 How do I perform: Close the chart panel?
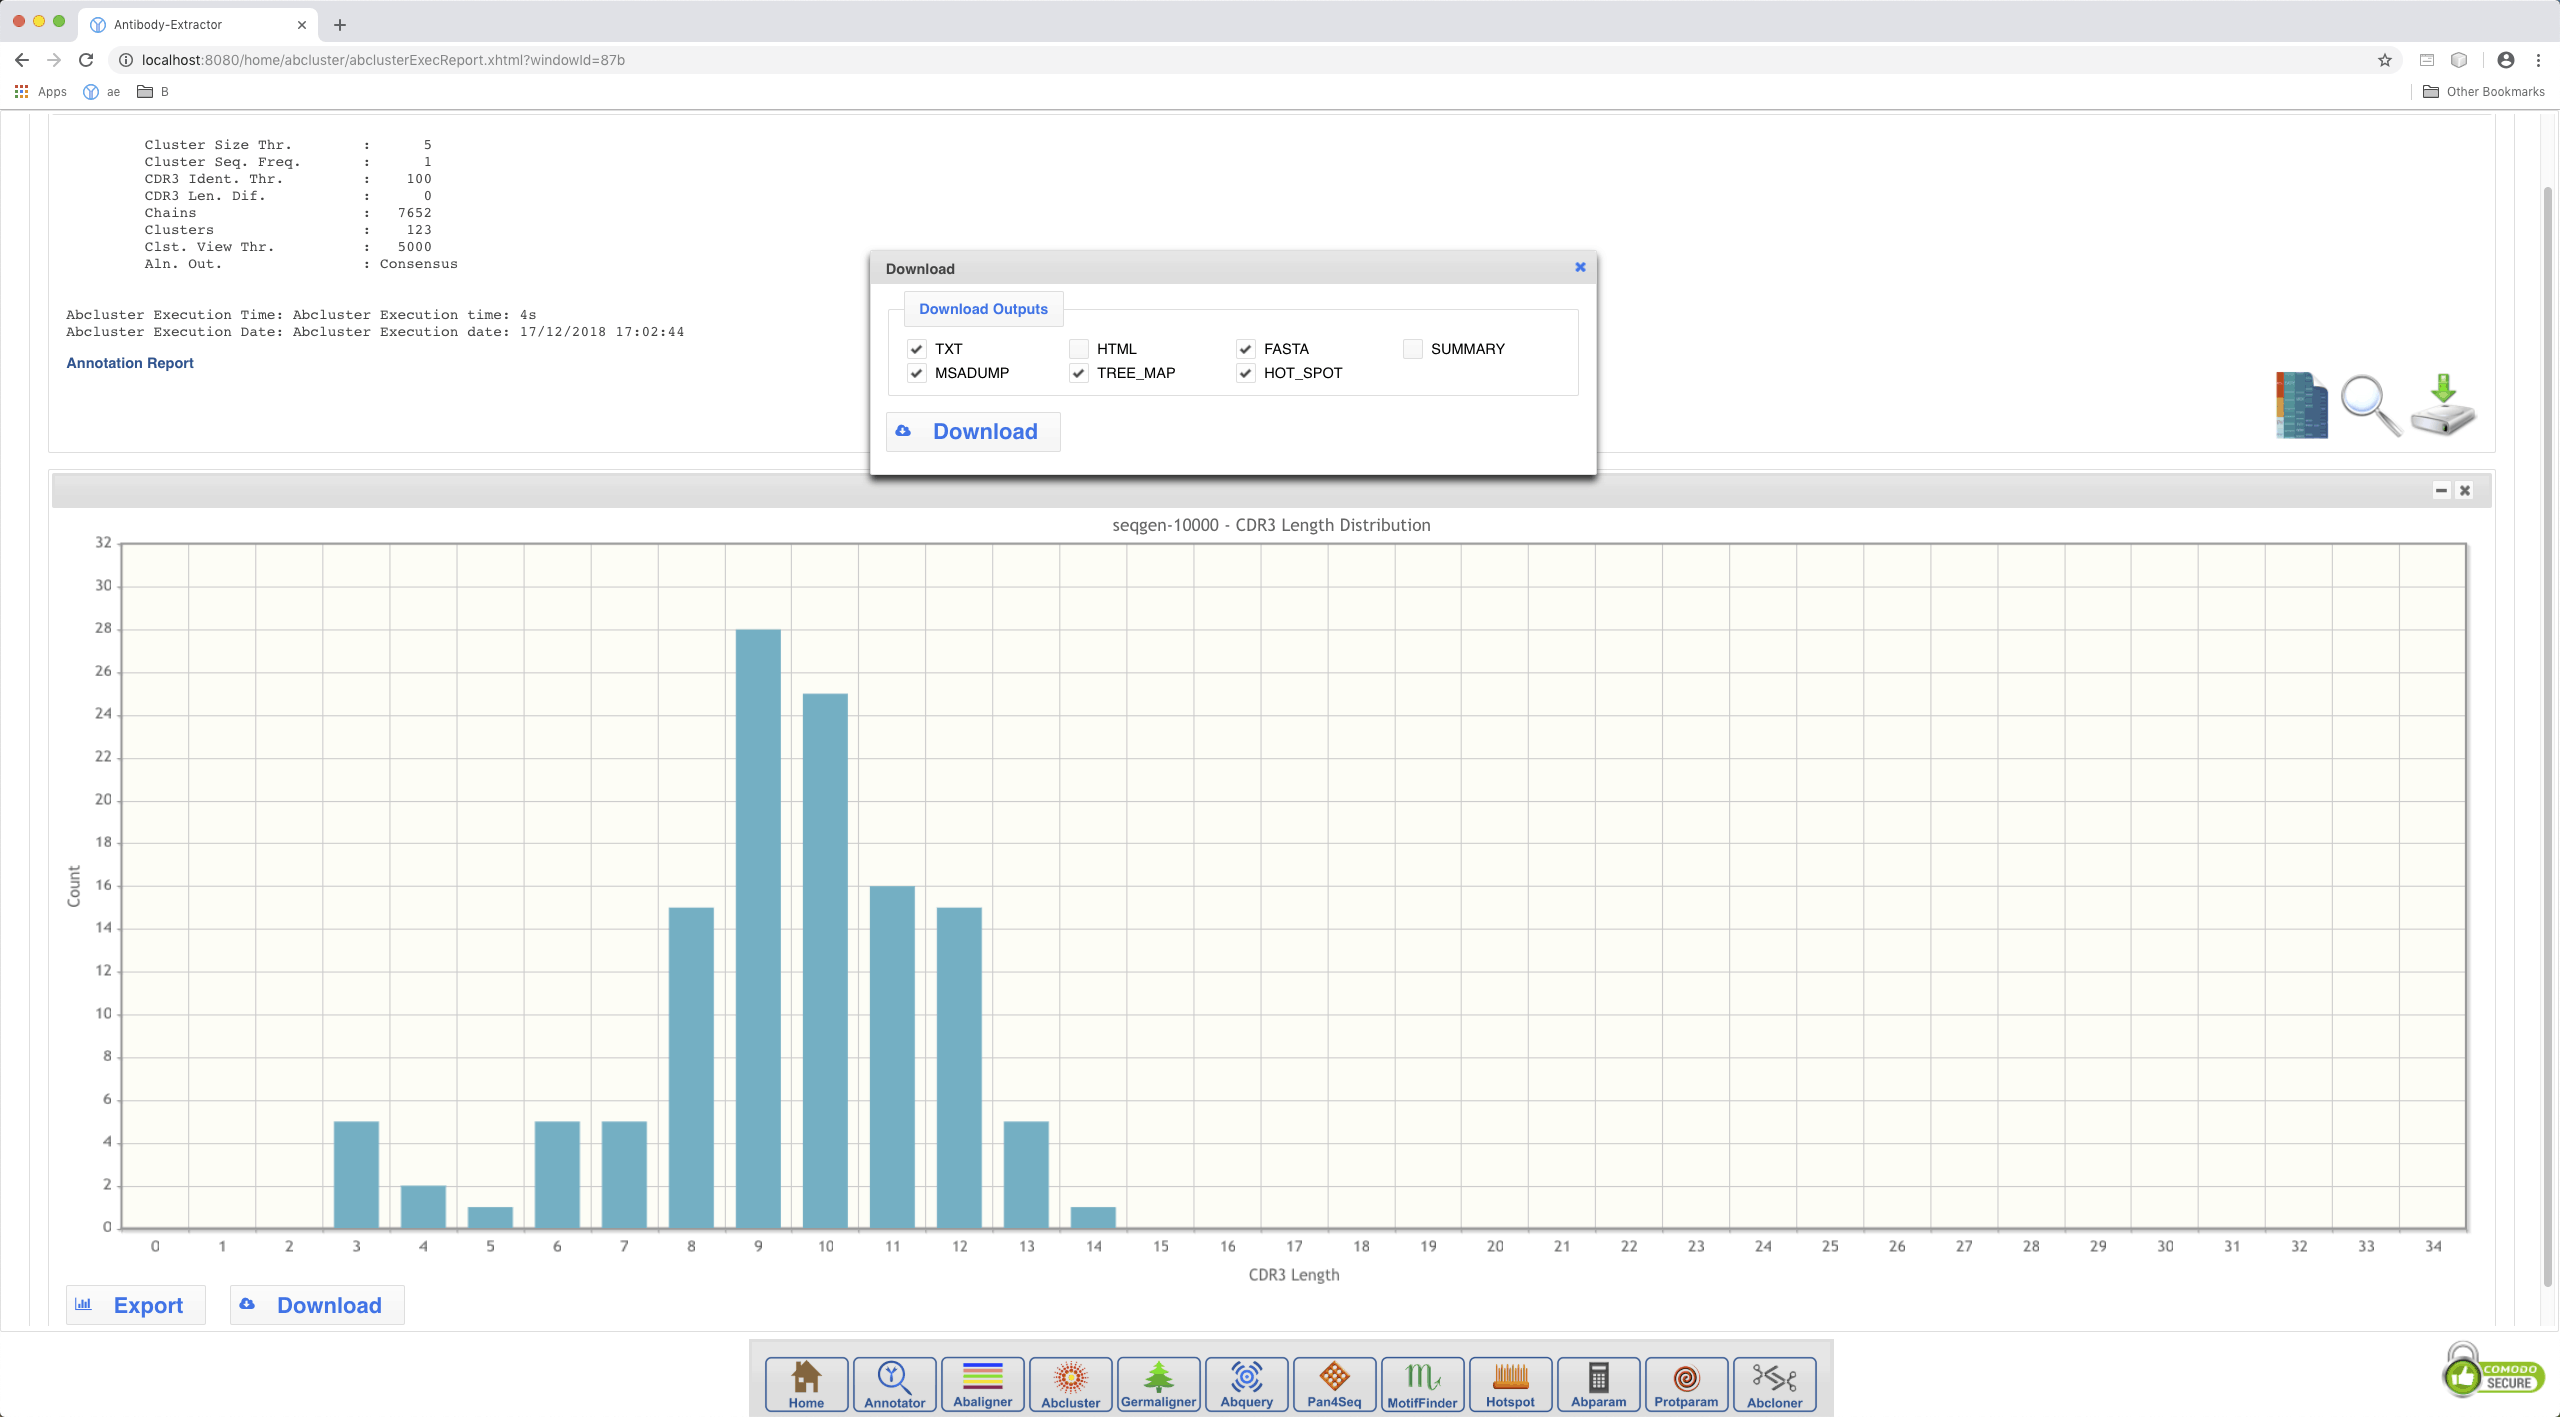(x=2465, y=490)
